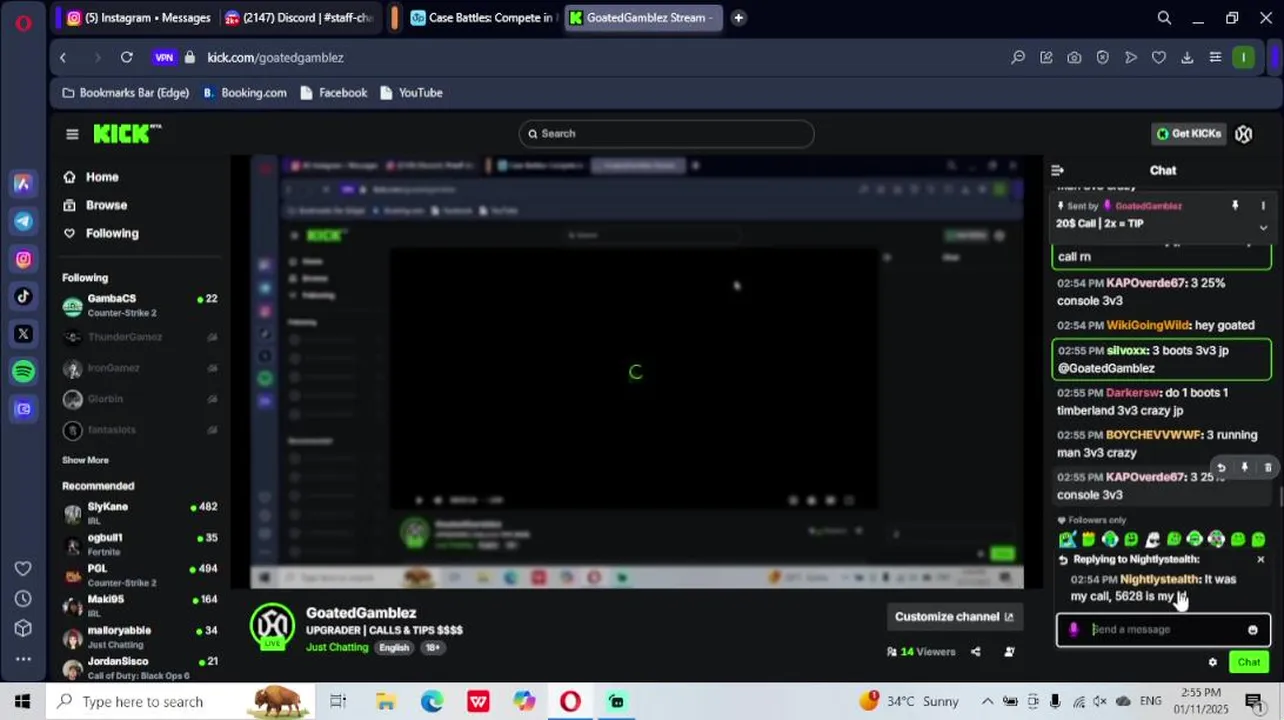Viewport: 1284px width, 720px height.
Task: Switch to the Discord staff-chat tab
Action: click(x=299, y=17)
